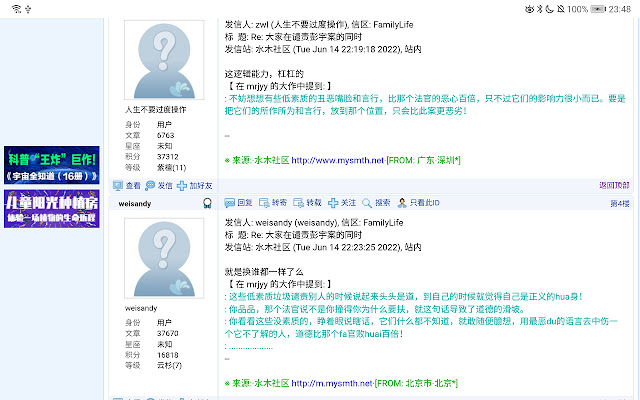The height and width of the screenshot is (400, 640).
Task: Click the weisandy username in the post header
Action: [135, 204]
